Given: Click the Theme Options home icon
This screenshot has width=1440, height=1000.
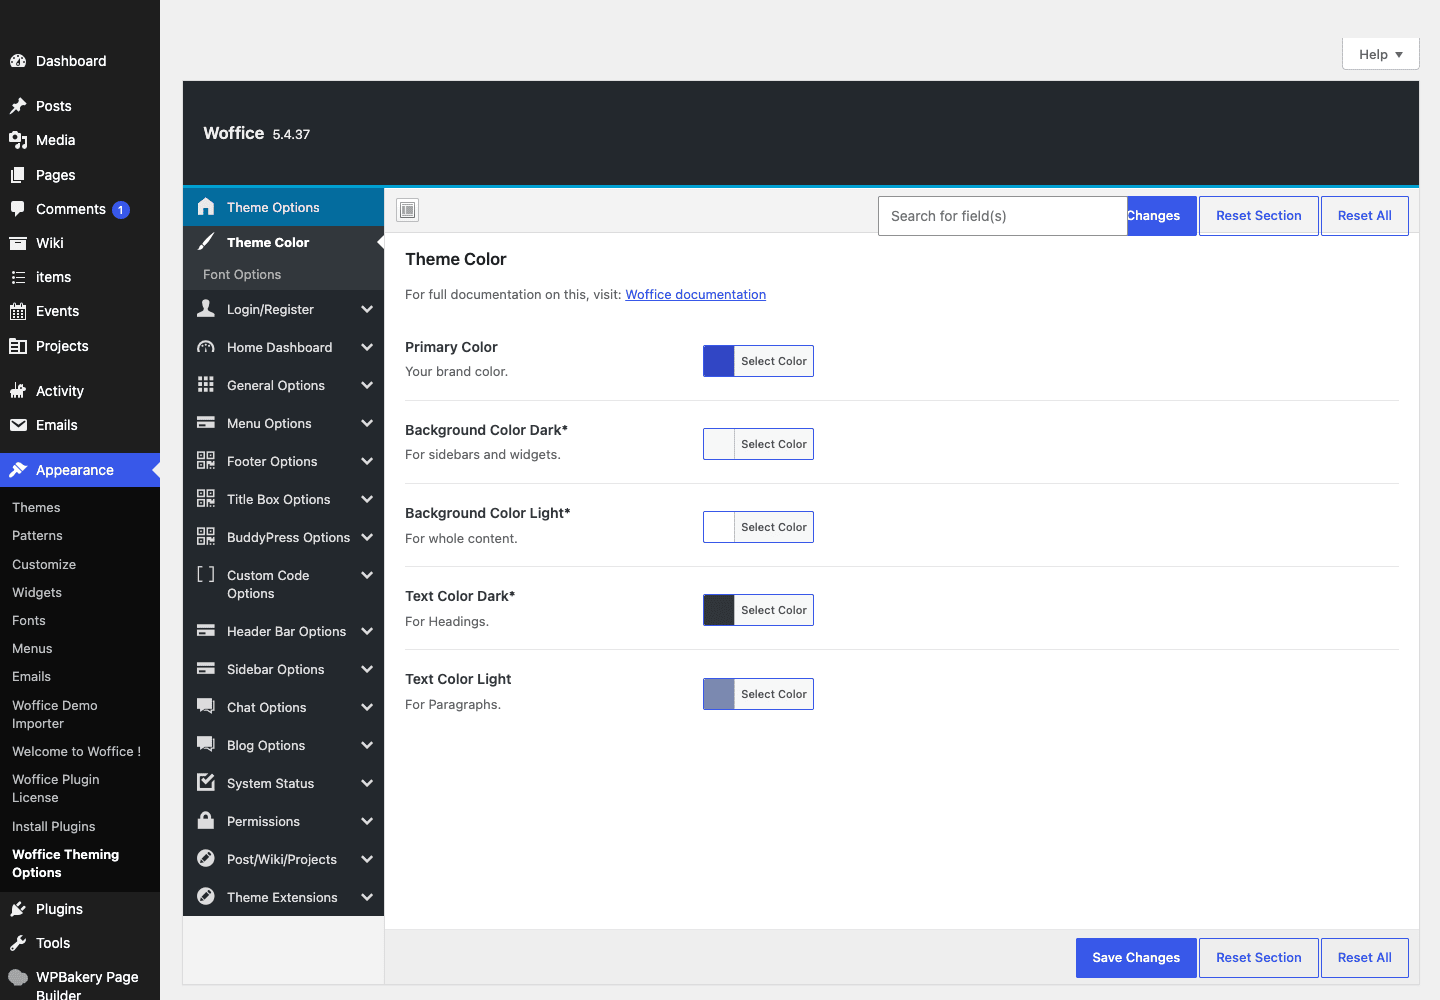Looking at the screenshot, I should (x=206, y=206).
